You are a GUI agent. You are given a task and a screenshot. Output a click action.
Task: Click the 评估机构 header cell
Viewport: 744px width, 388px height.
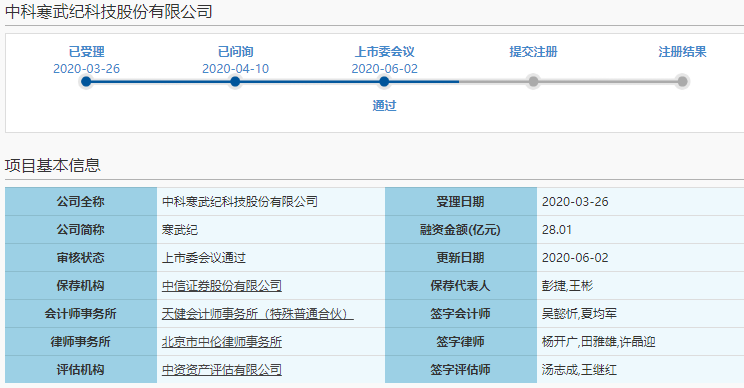point(81,370)
